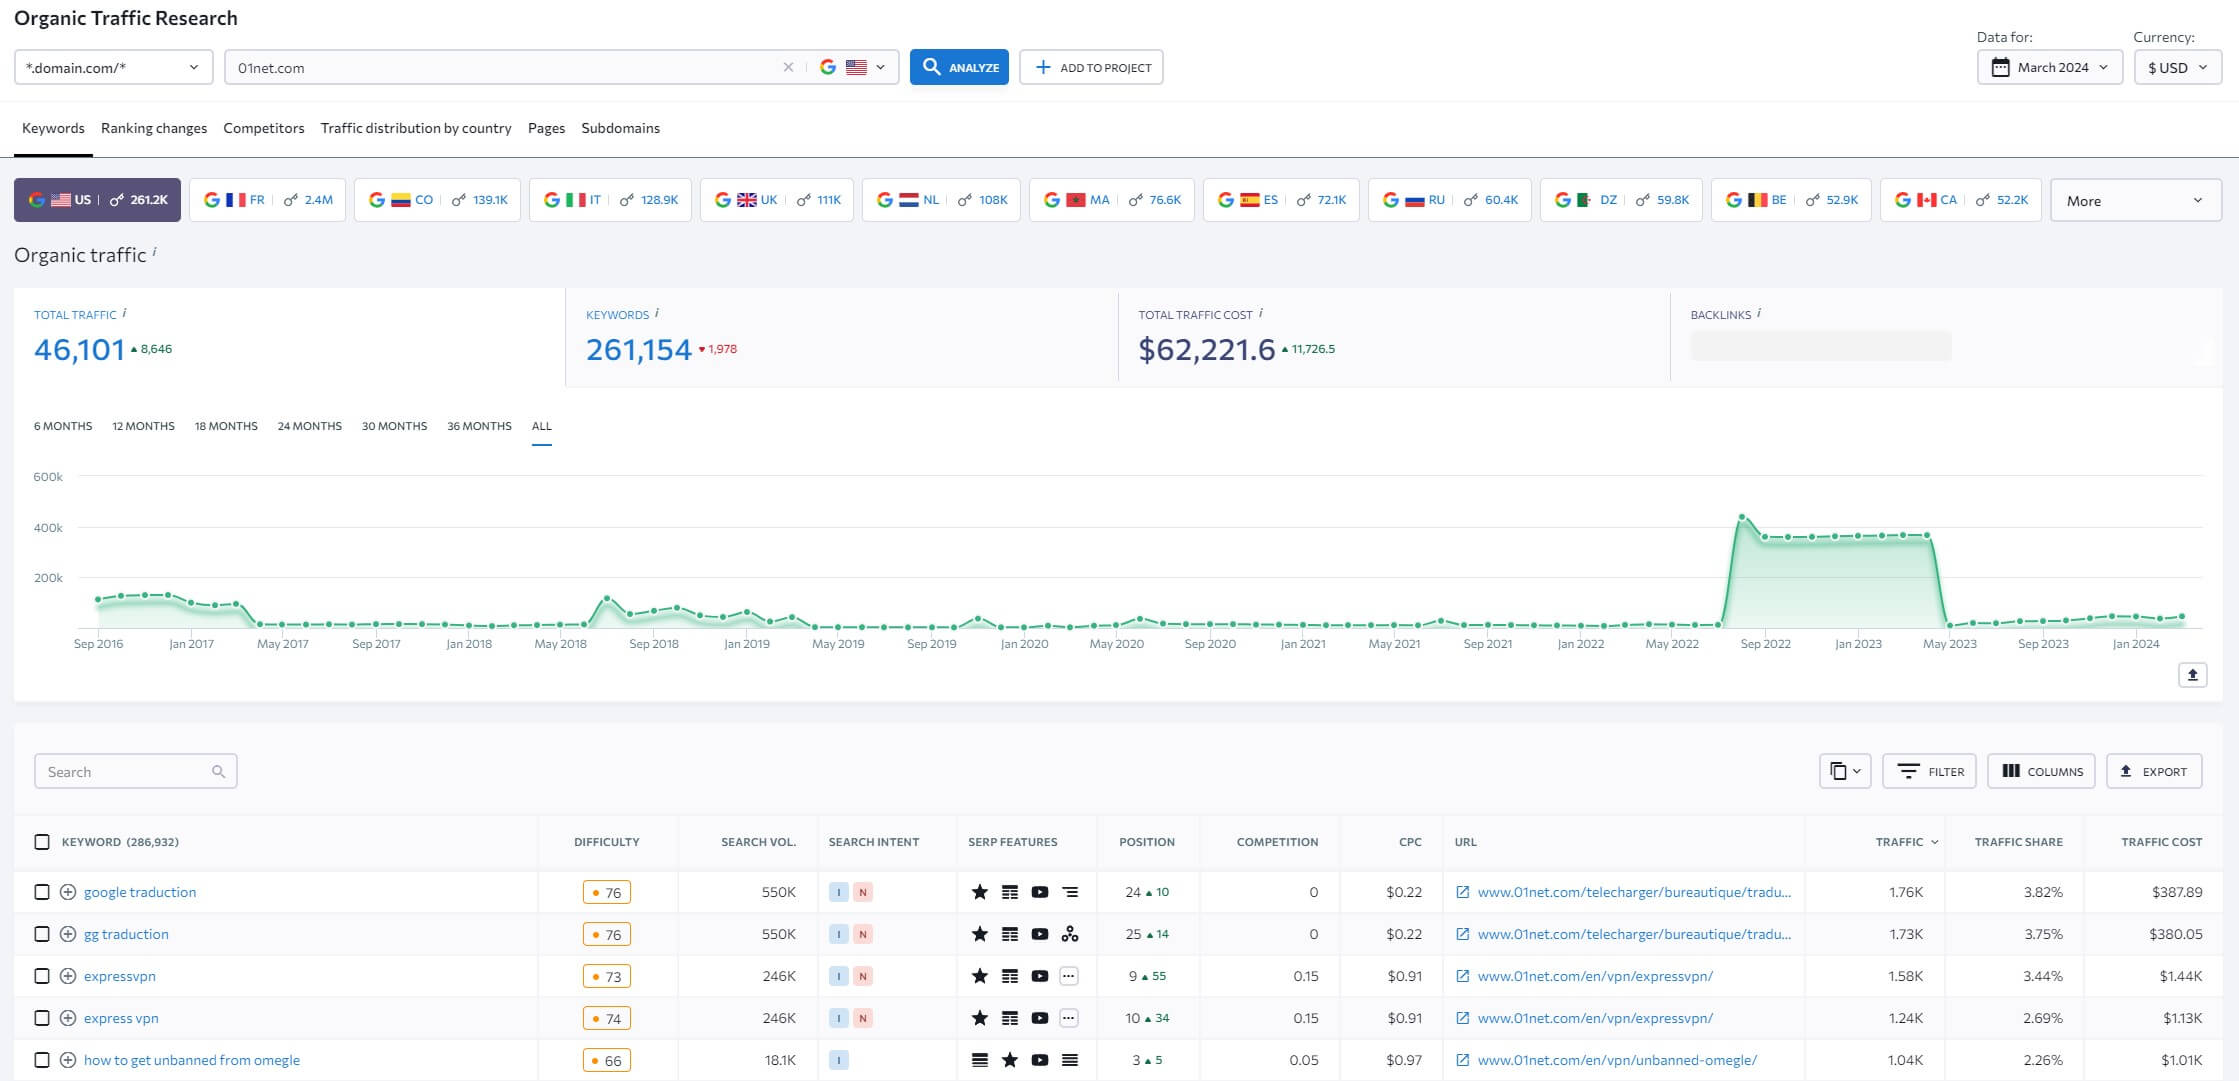Screen dimensions: 2239x1081
Task: Add 'express vpn' keyword with plus icon
Action: 68,1018
